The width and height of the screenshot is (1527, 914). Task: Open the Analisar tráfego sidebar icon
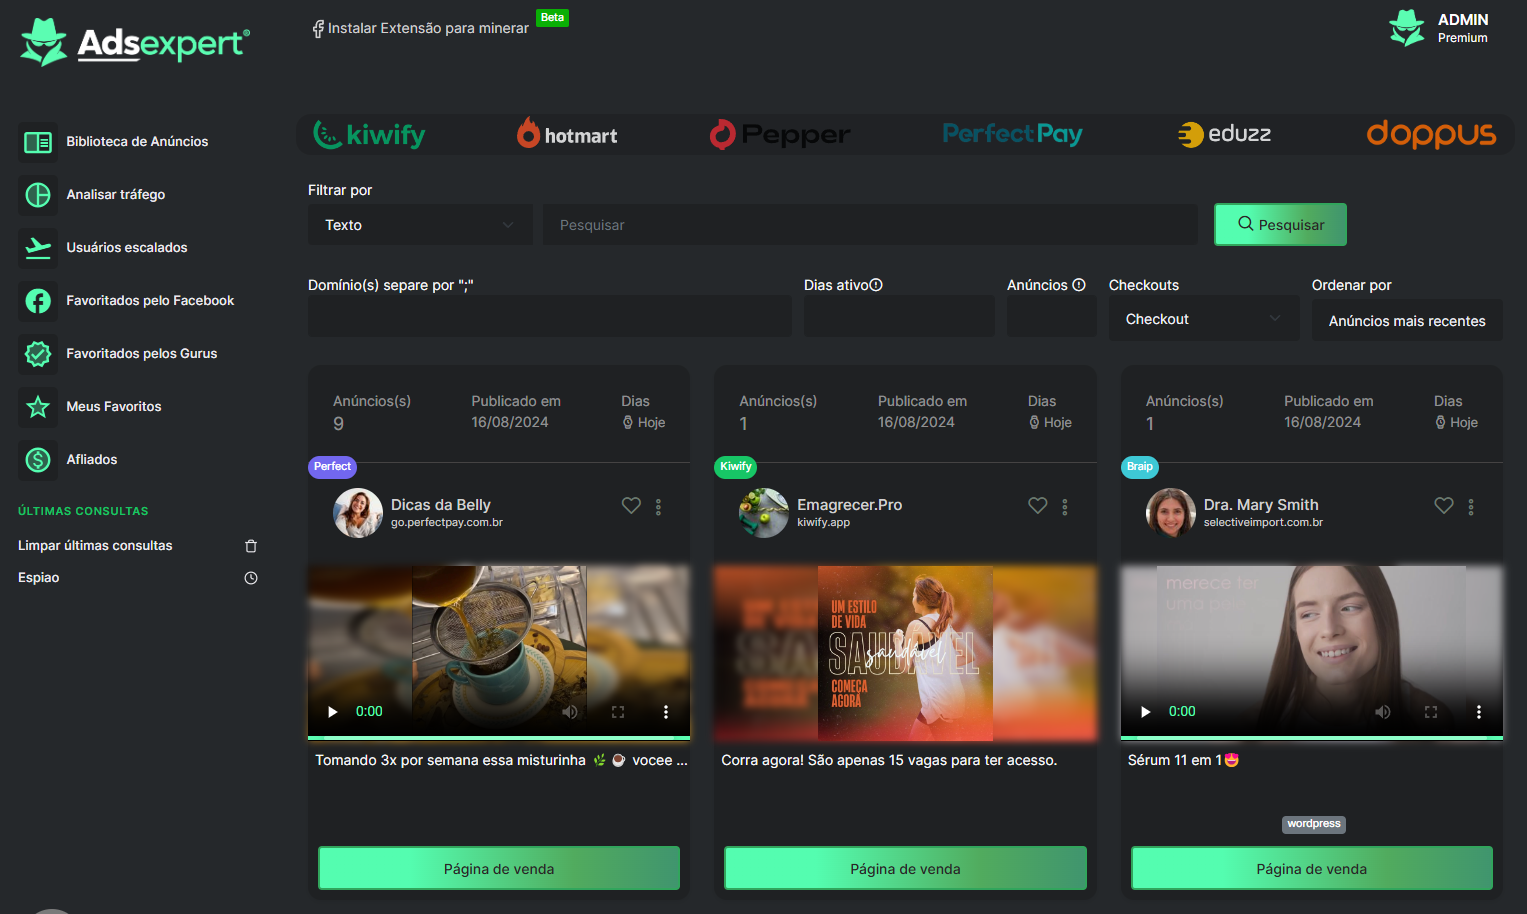pyautogui.click(x=38, y=195)
